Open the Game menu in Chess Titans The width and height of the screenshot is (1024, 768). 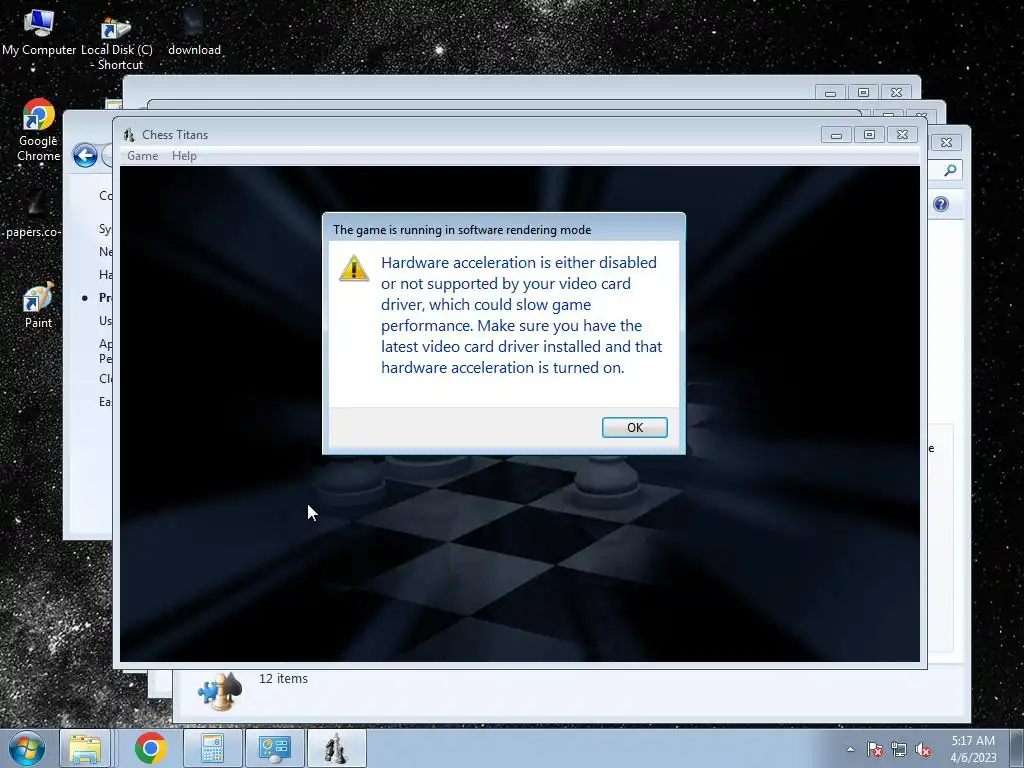[x=142, y=156]
